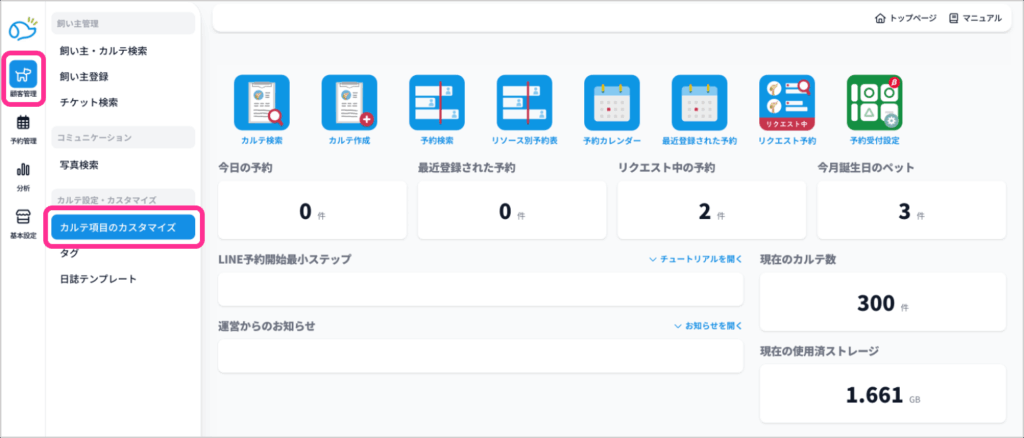
Task: Click the リクエスト中の予約 count card
Action: tap(712, 211)
